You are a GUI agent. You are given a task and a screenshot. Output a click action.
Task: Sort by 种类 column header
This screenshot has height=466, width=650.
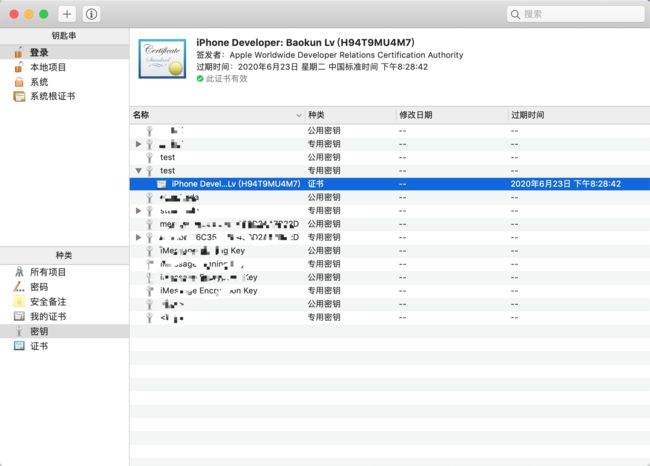point(350,115)
